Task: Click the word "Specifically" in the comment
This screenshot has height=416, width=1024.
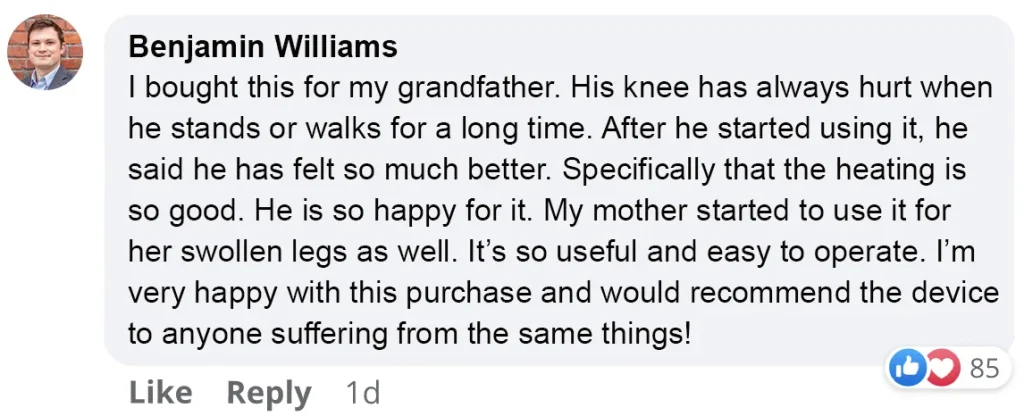Action: (595, 170)
